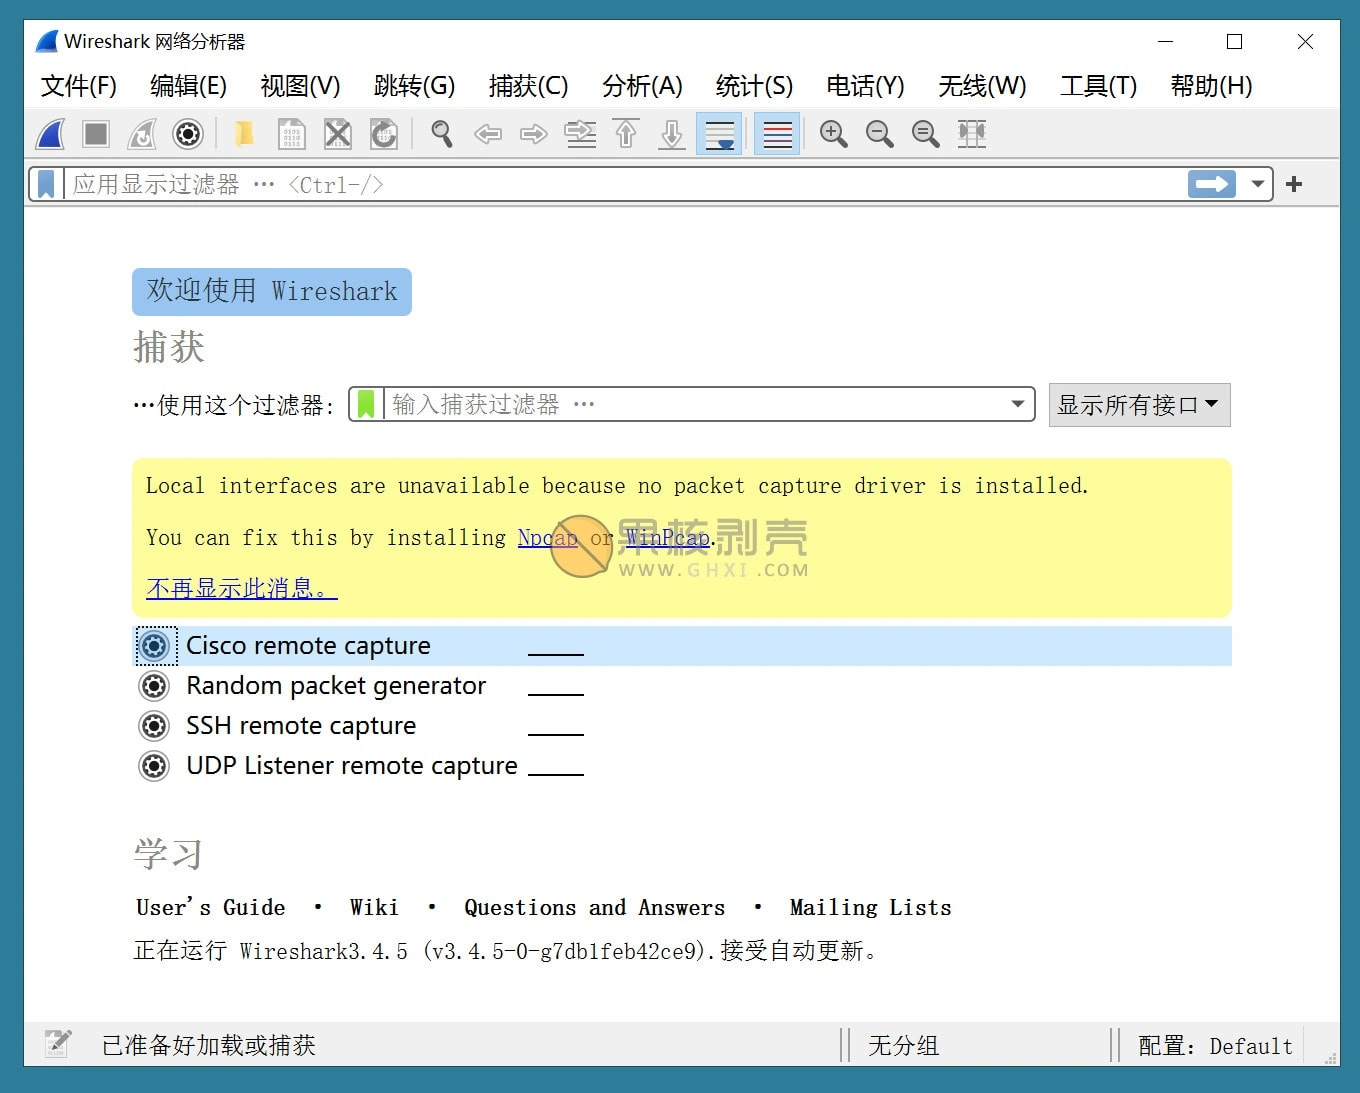
Task: Open the 帮助(H) menu
Action: click(x=1211, y=86)
